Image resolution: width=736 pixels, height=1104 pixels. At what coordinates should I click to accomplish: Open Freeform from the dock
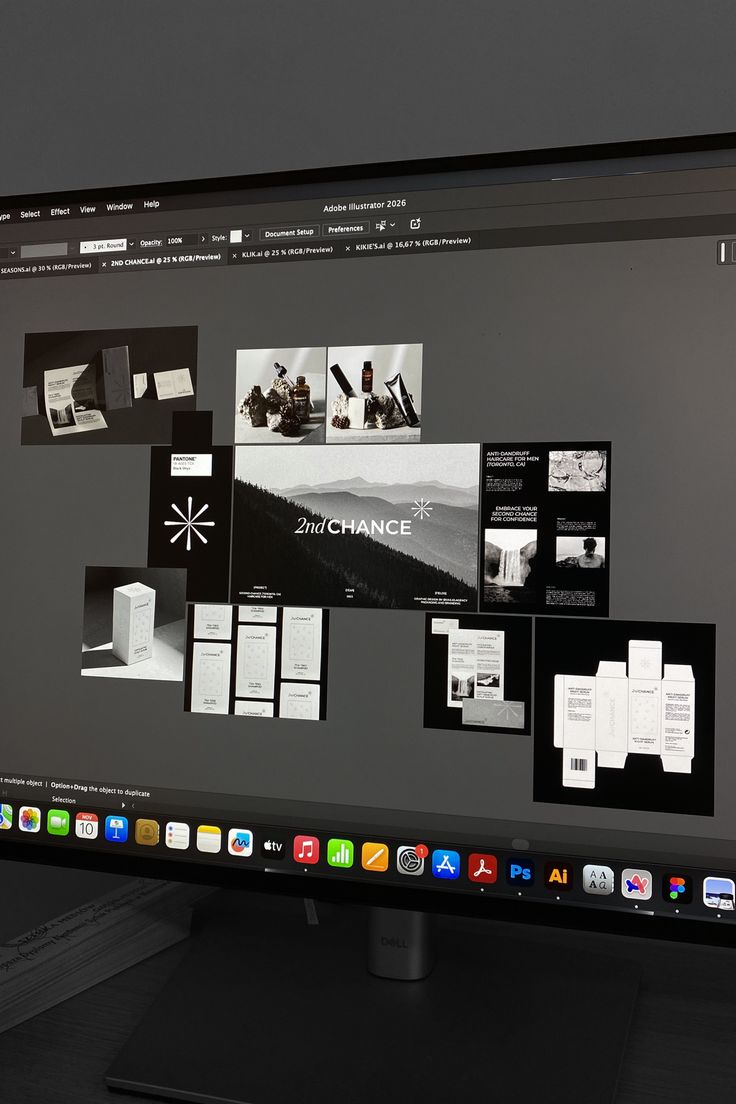click(x=239, y=843)
